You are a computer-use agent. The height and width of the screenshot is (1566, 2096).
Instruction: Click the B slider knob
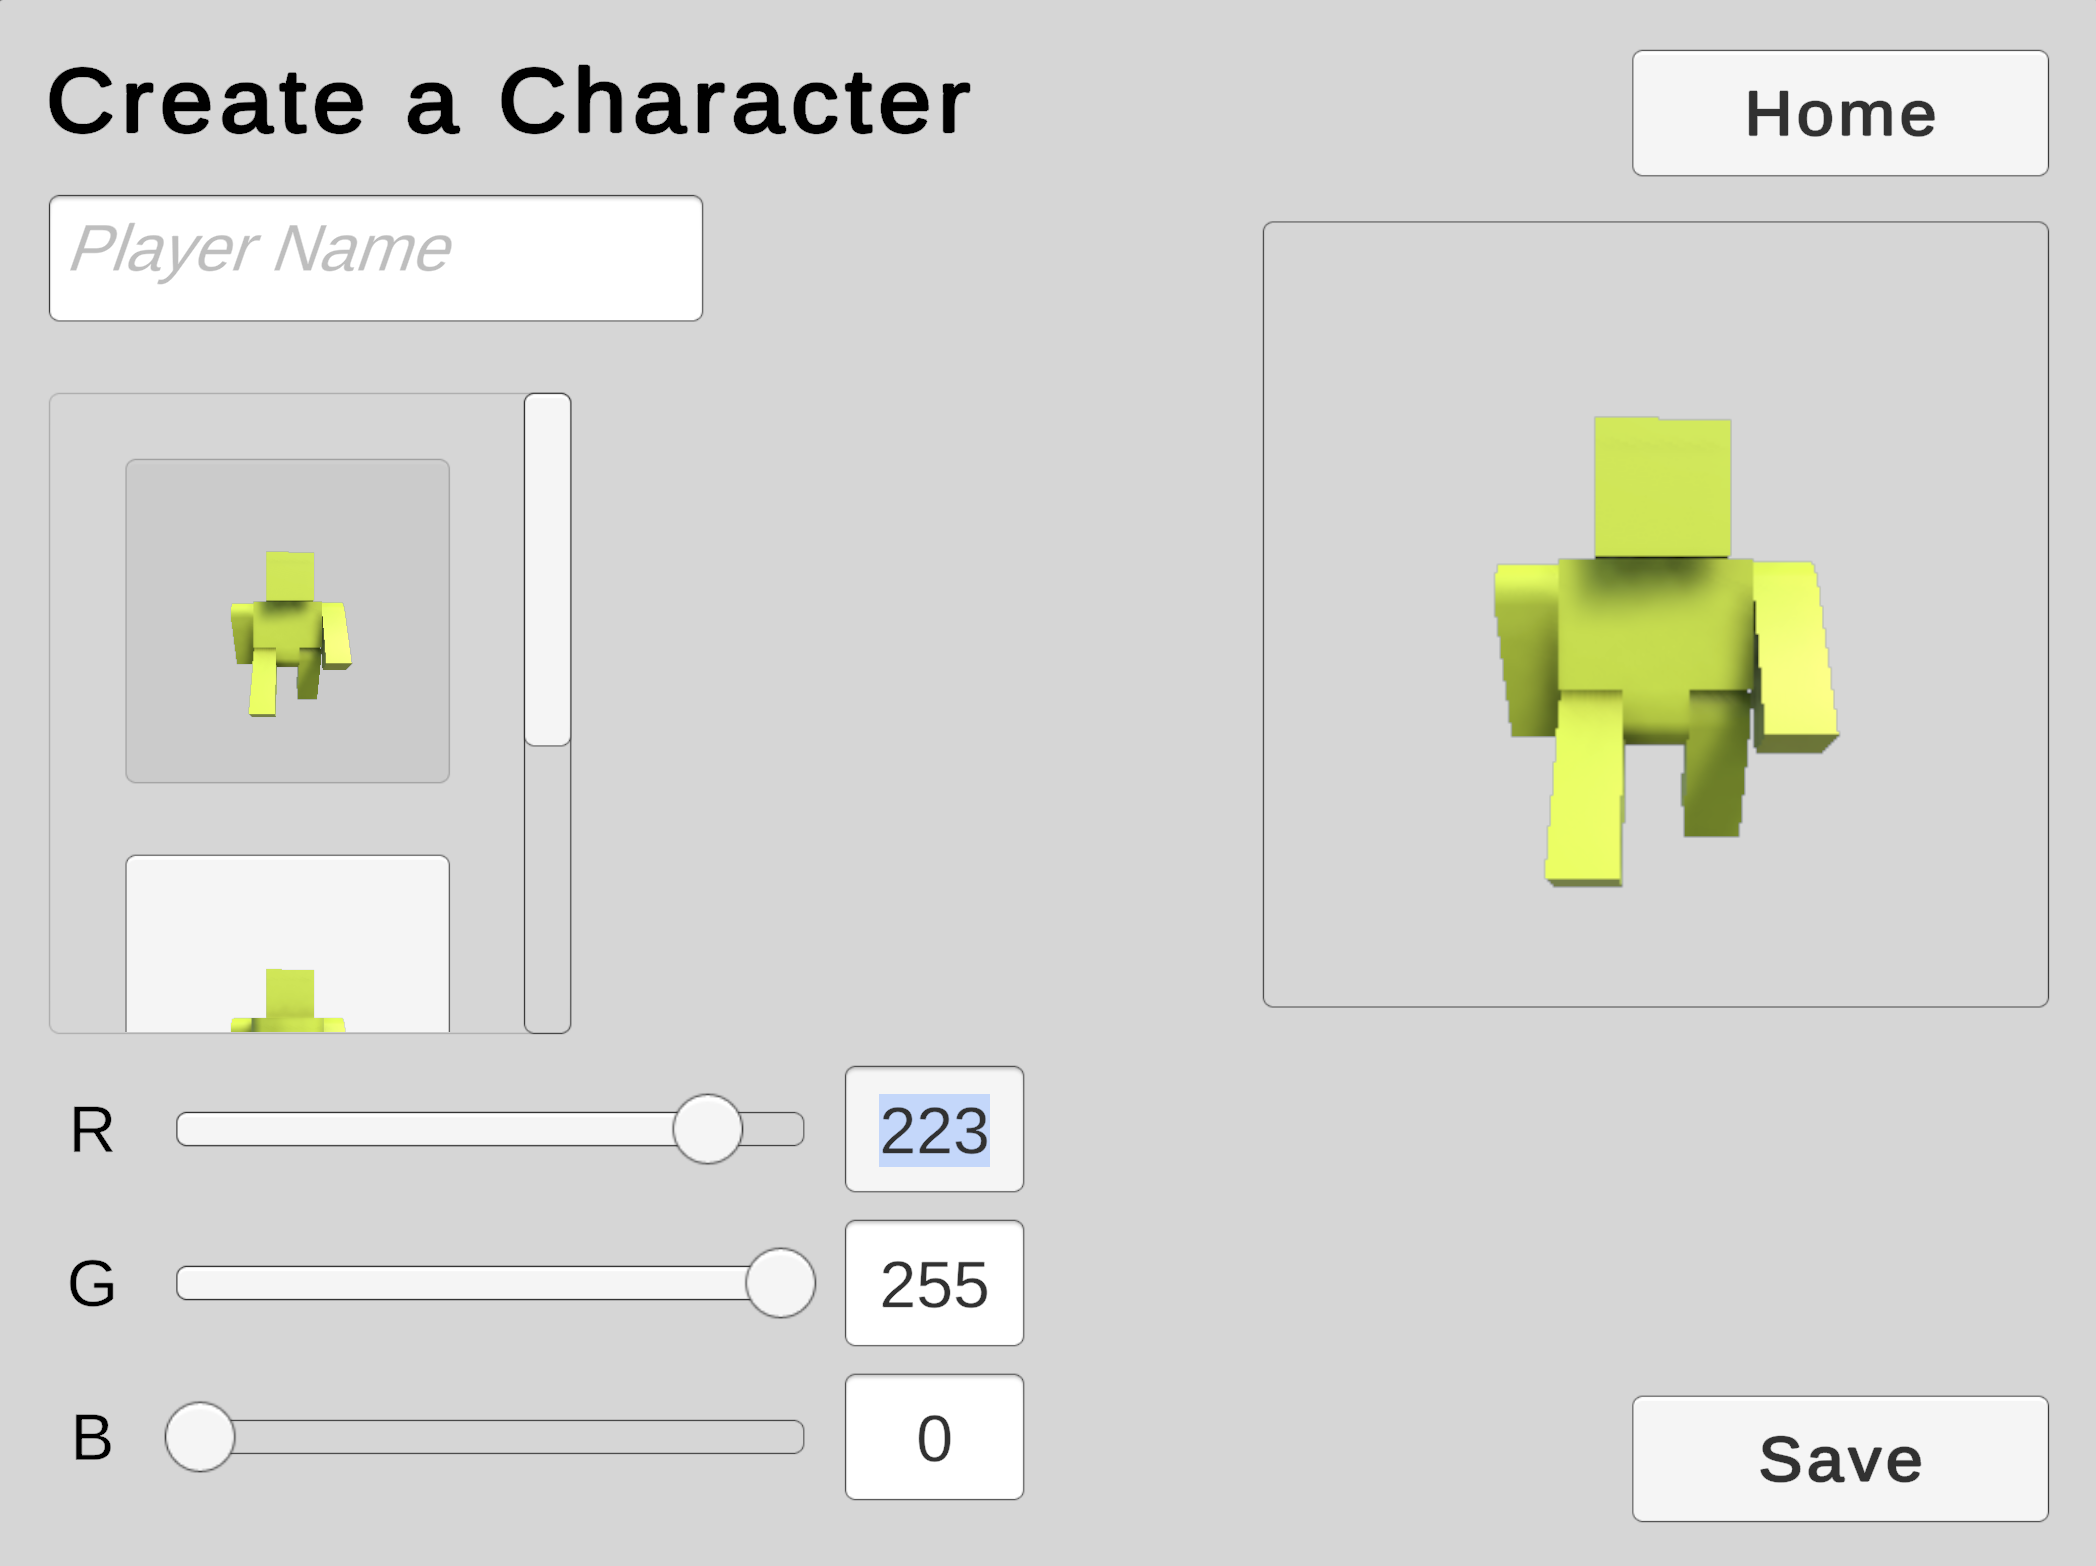pyautogui.click(x=200, y=1437)
